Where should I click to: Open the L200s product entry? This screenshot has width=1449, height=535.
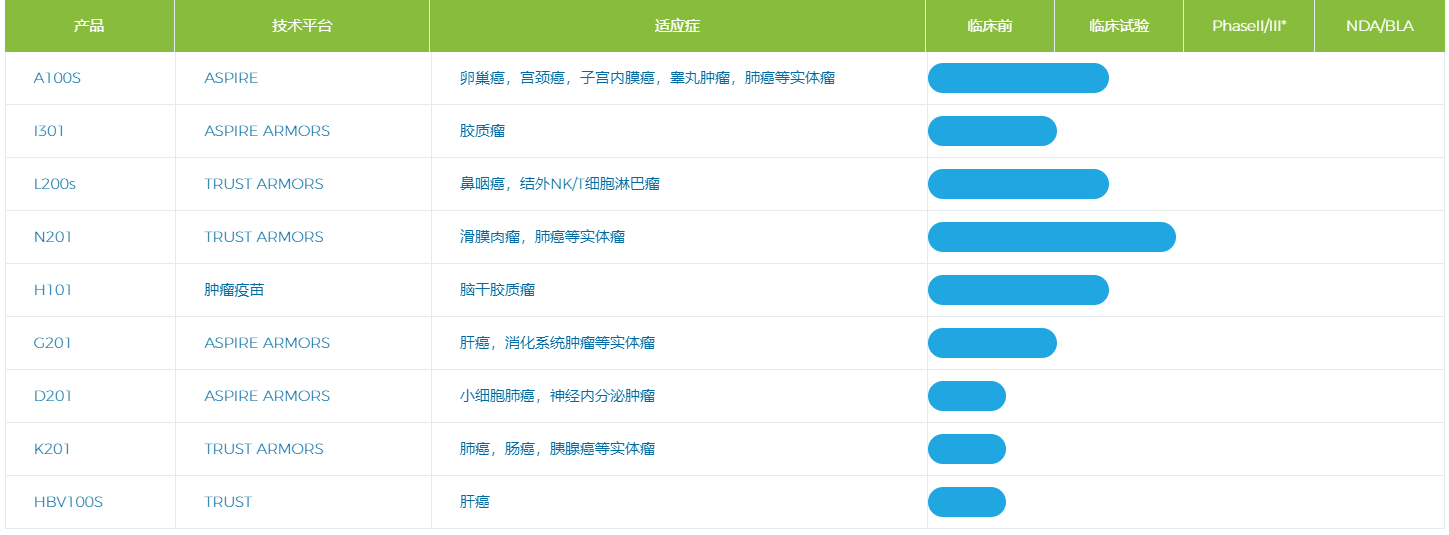click(55, 184)
